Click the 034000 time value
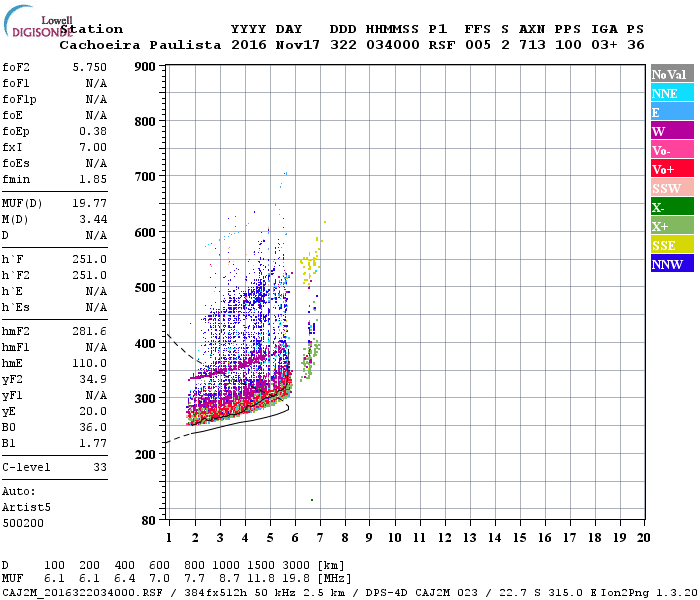 tap(393, 45)
